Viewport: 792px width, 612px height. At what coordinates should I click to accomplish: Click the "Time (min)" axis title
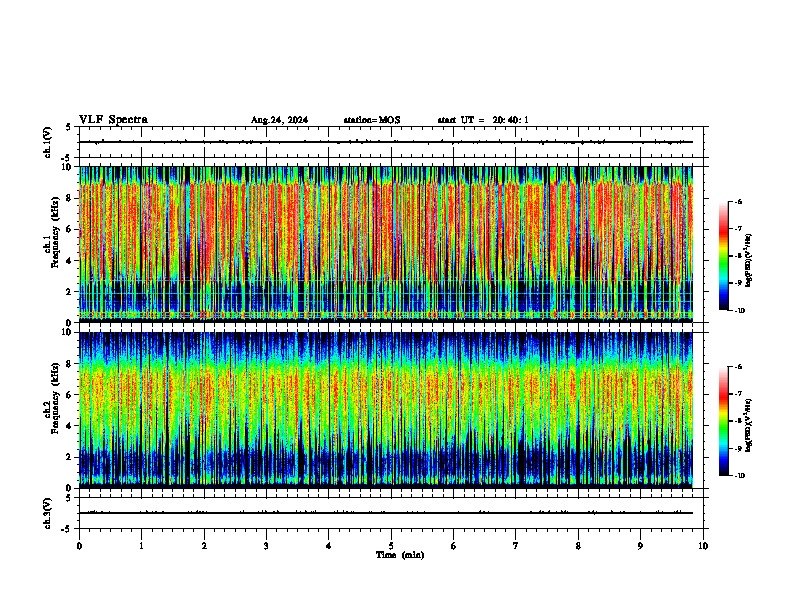[x=400, y=555]
